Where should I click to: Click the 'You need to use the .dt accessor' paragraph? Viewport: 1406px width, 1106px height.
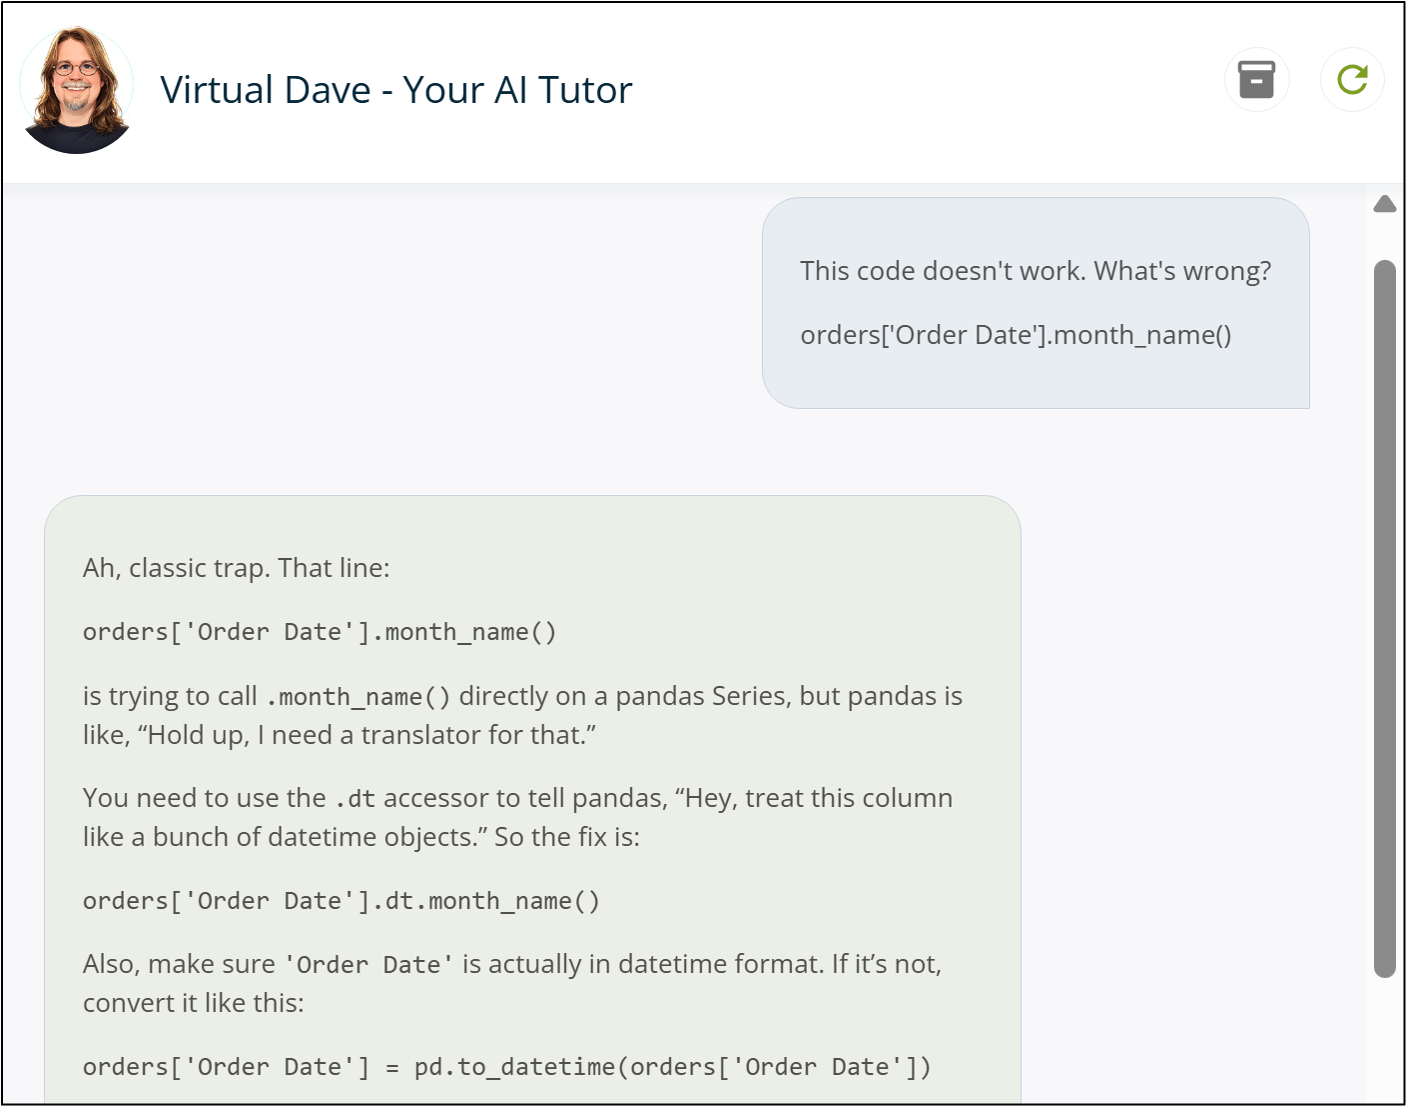coord(518,817)
